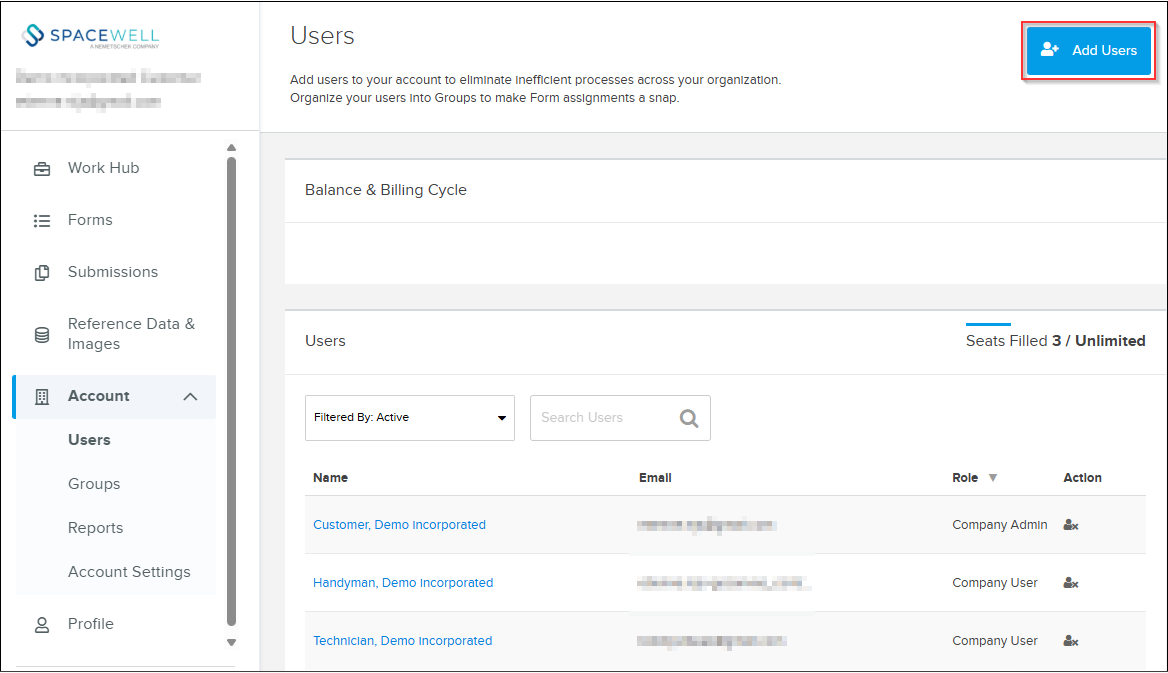Collapse the Account menu chevron

190,396
